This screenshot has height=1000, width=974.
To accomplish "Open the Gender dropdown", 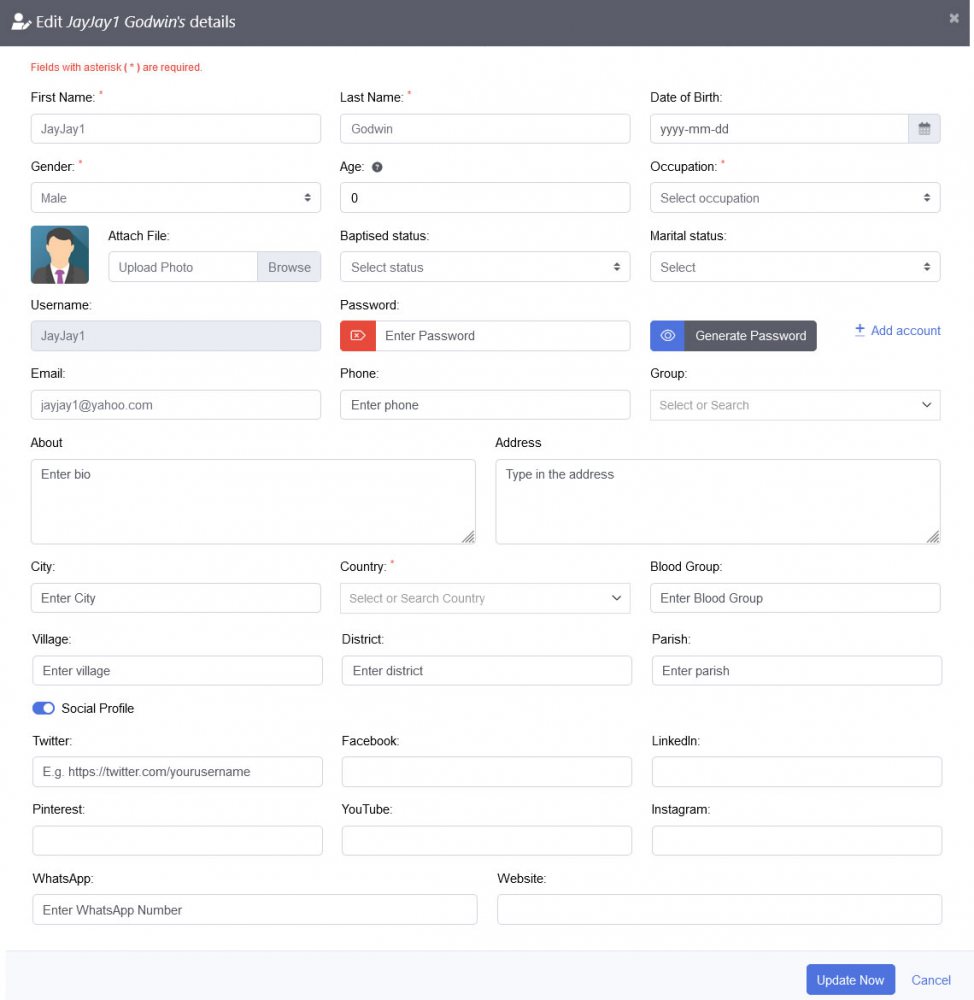I will click(176, 197).
